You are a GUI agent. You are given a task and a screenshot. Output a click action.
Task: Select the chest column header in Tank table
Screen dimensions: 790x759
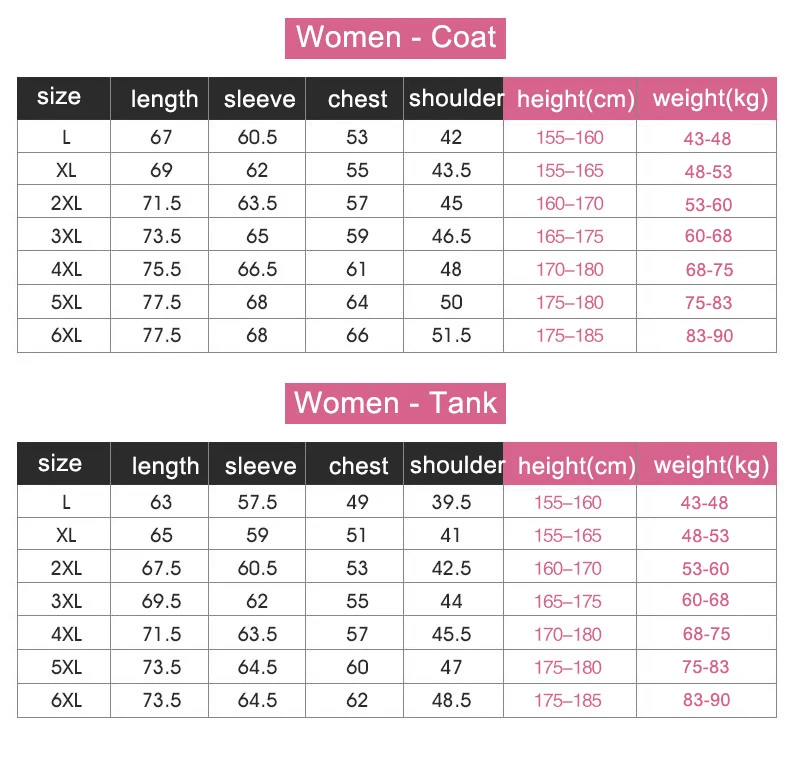click(x=358, y=466)
